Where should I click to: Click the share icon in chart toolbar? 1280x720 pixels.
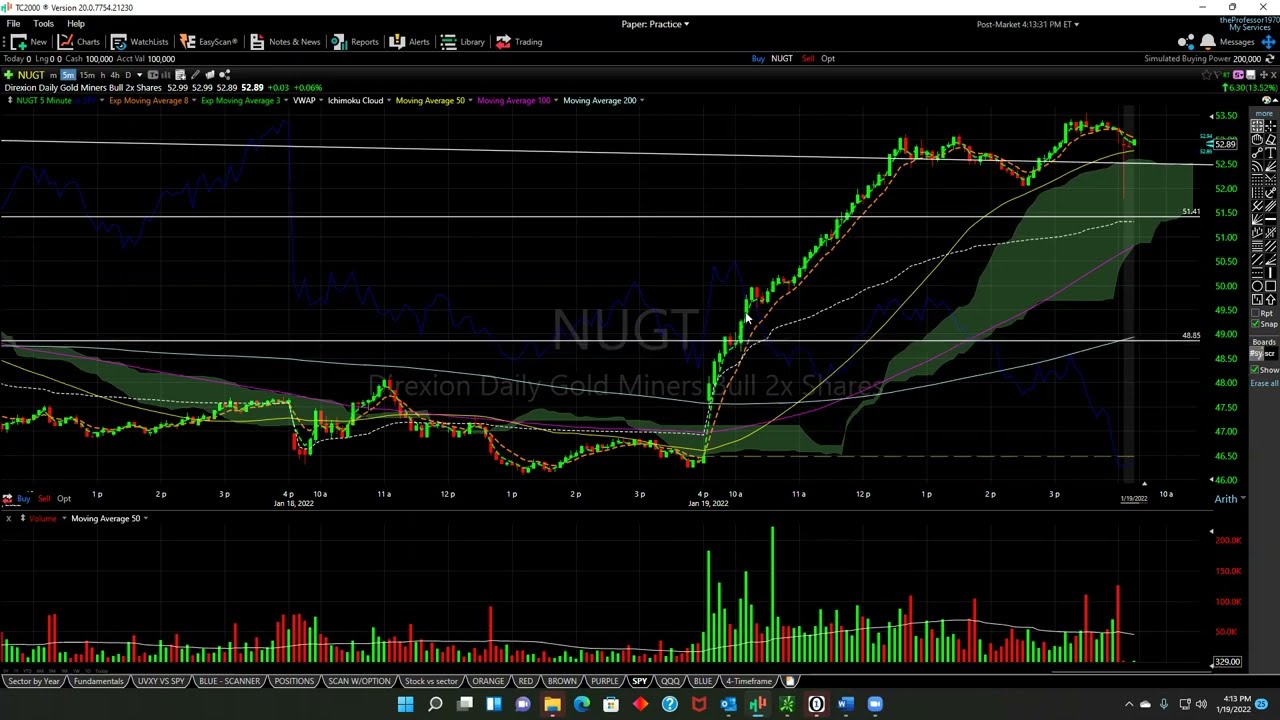tap(225, 75)
